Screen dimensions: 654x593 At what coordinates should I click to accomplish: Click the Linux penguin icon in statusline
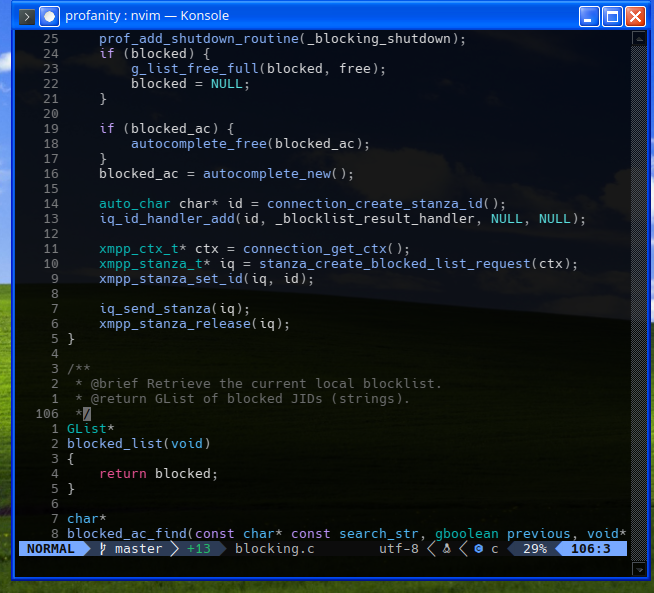(x=447, y=548)
